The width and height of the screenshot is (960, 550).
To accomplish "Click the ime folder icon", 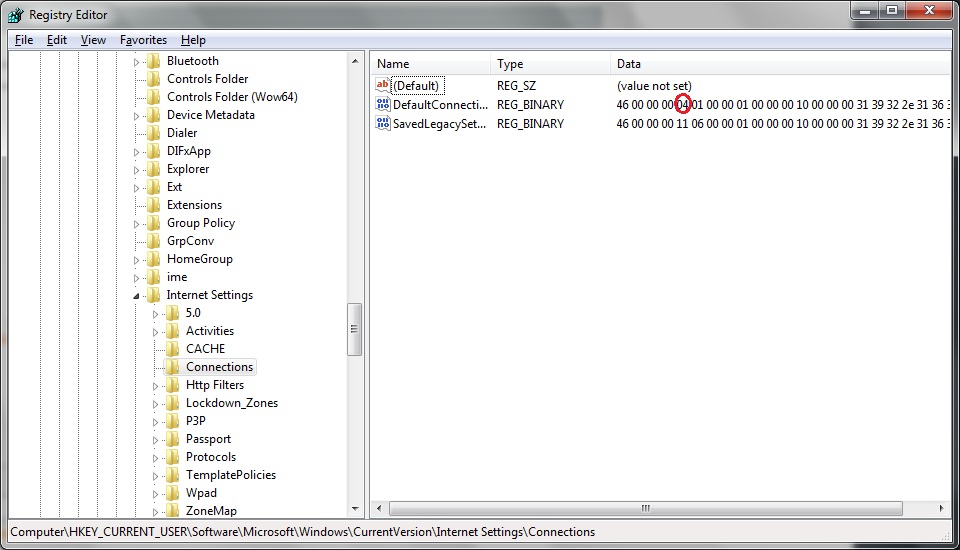I will tap(154, 277).
